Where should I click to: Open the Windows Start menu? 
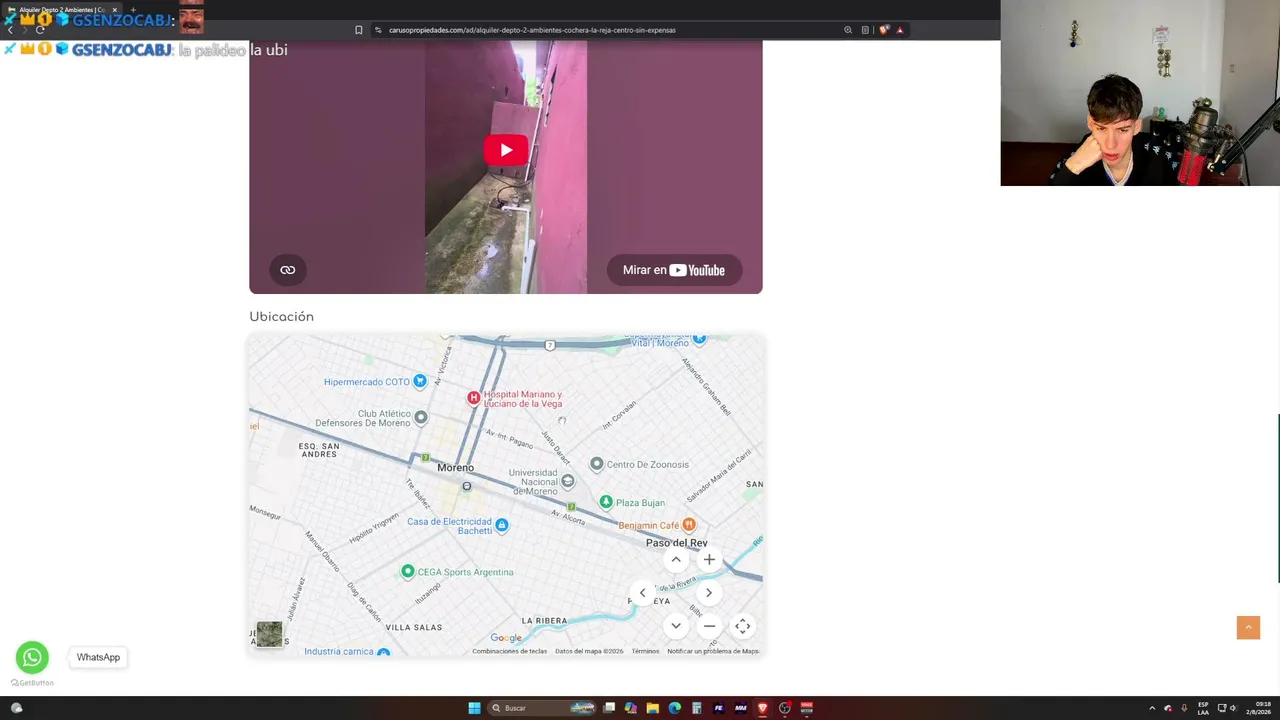tap(474, 708)
